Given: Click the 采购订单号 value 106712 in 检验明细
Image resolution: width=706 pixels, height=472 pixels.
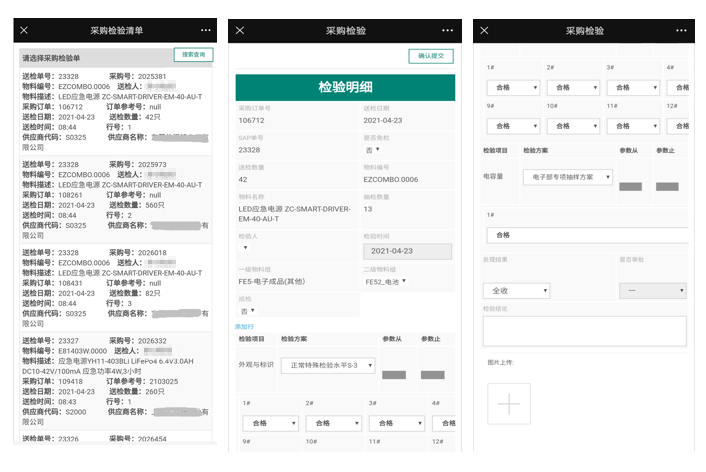Looking at the screenshot, I should coord(251,120).
